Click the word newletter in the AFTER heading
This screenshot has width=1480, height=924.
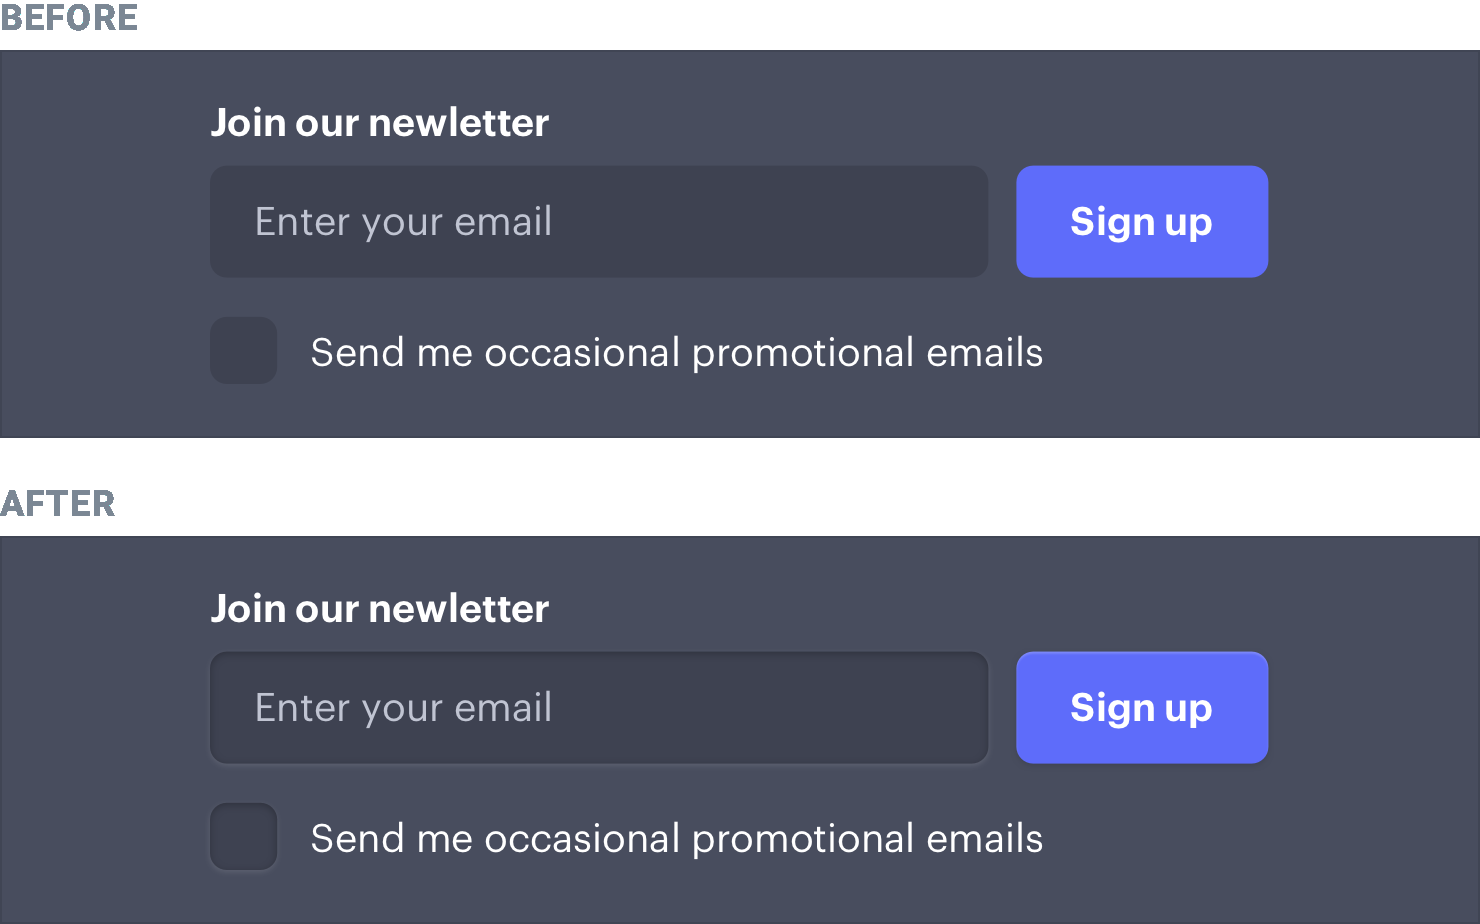point(459,609)
